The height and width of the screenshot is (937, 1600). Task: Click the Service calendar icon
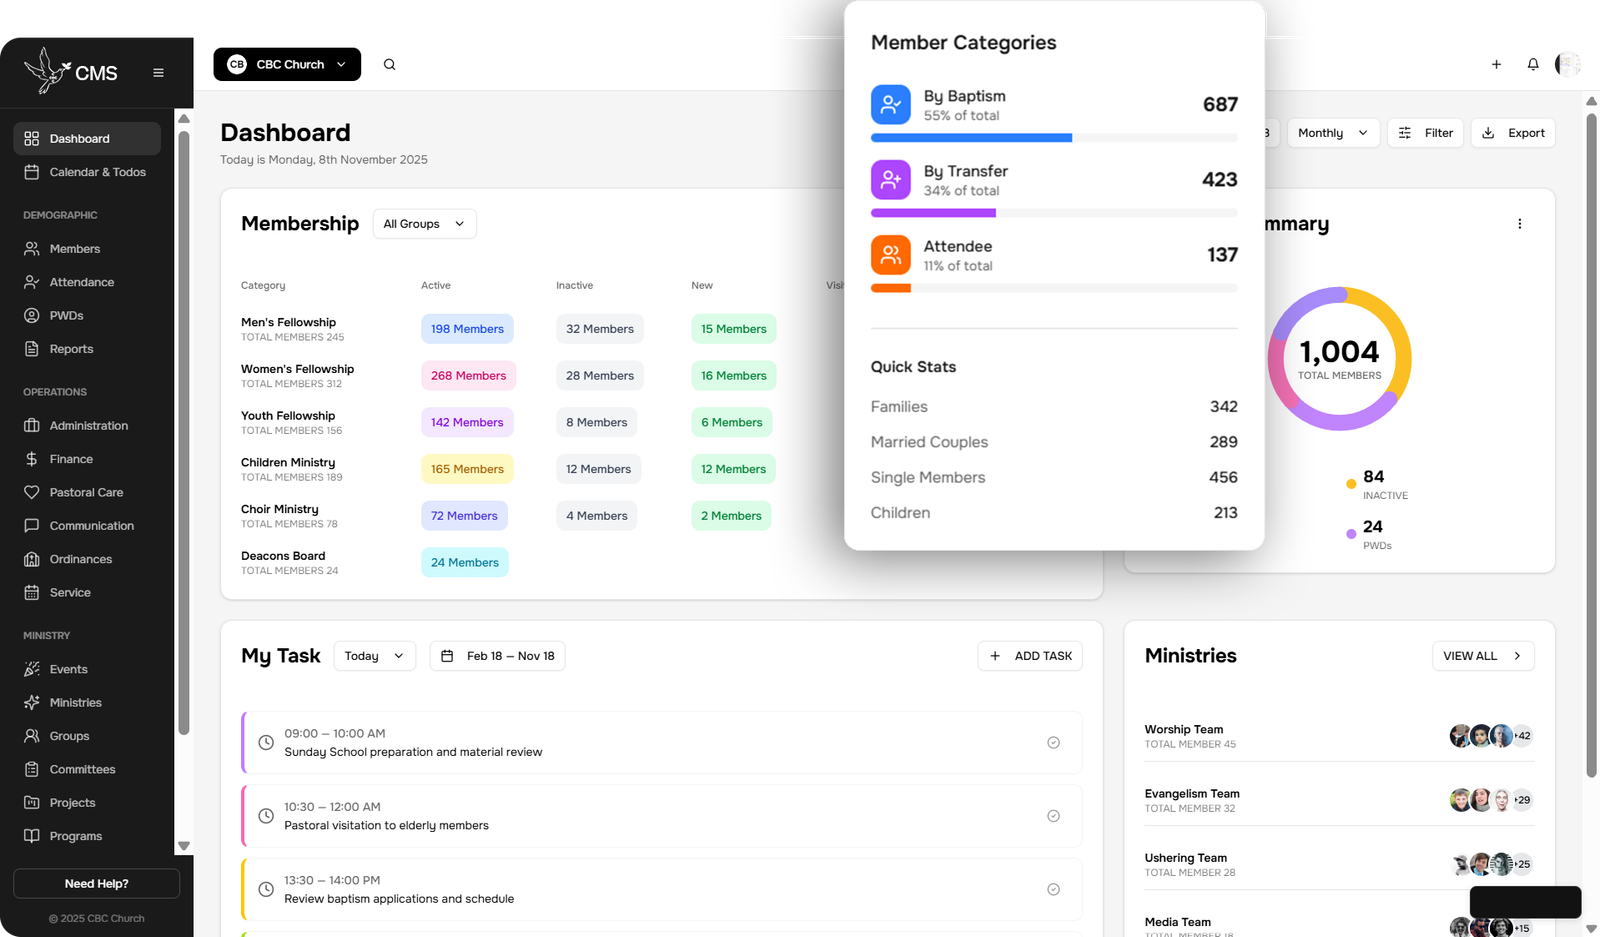32,593
